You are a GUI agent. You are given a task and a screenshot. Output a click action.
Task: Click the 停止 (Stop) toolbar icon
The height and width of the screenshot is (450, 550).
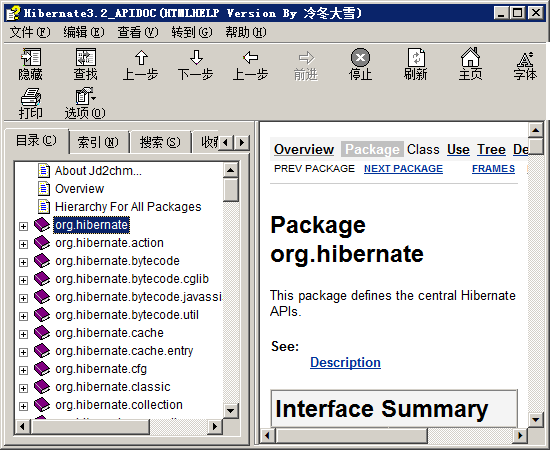click(x=361, y=57)
